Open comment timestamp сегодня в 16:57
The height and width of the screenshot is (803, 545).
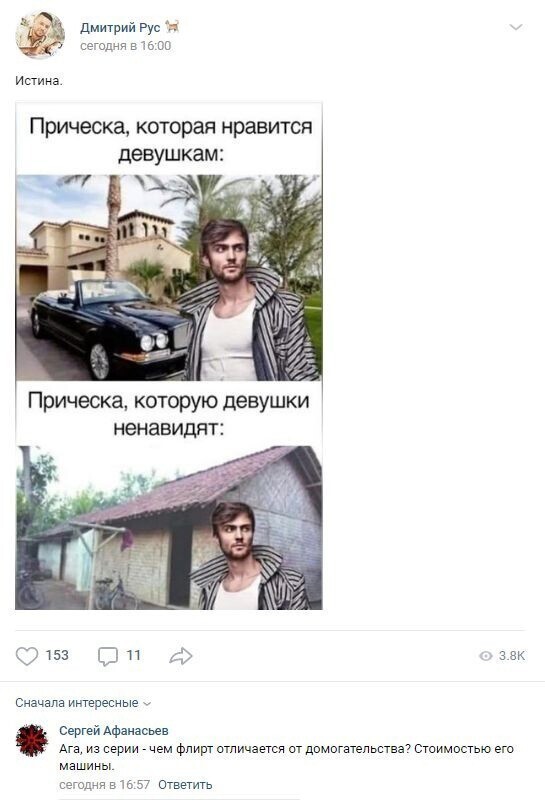(104, 785)
